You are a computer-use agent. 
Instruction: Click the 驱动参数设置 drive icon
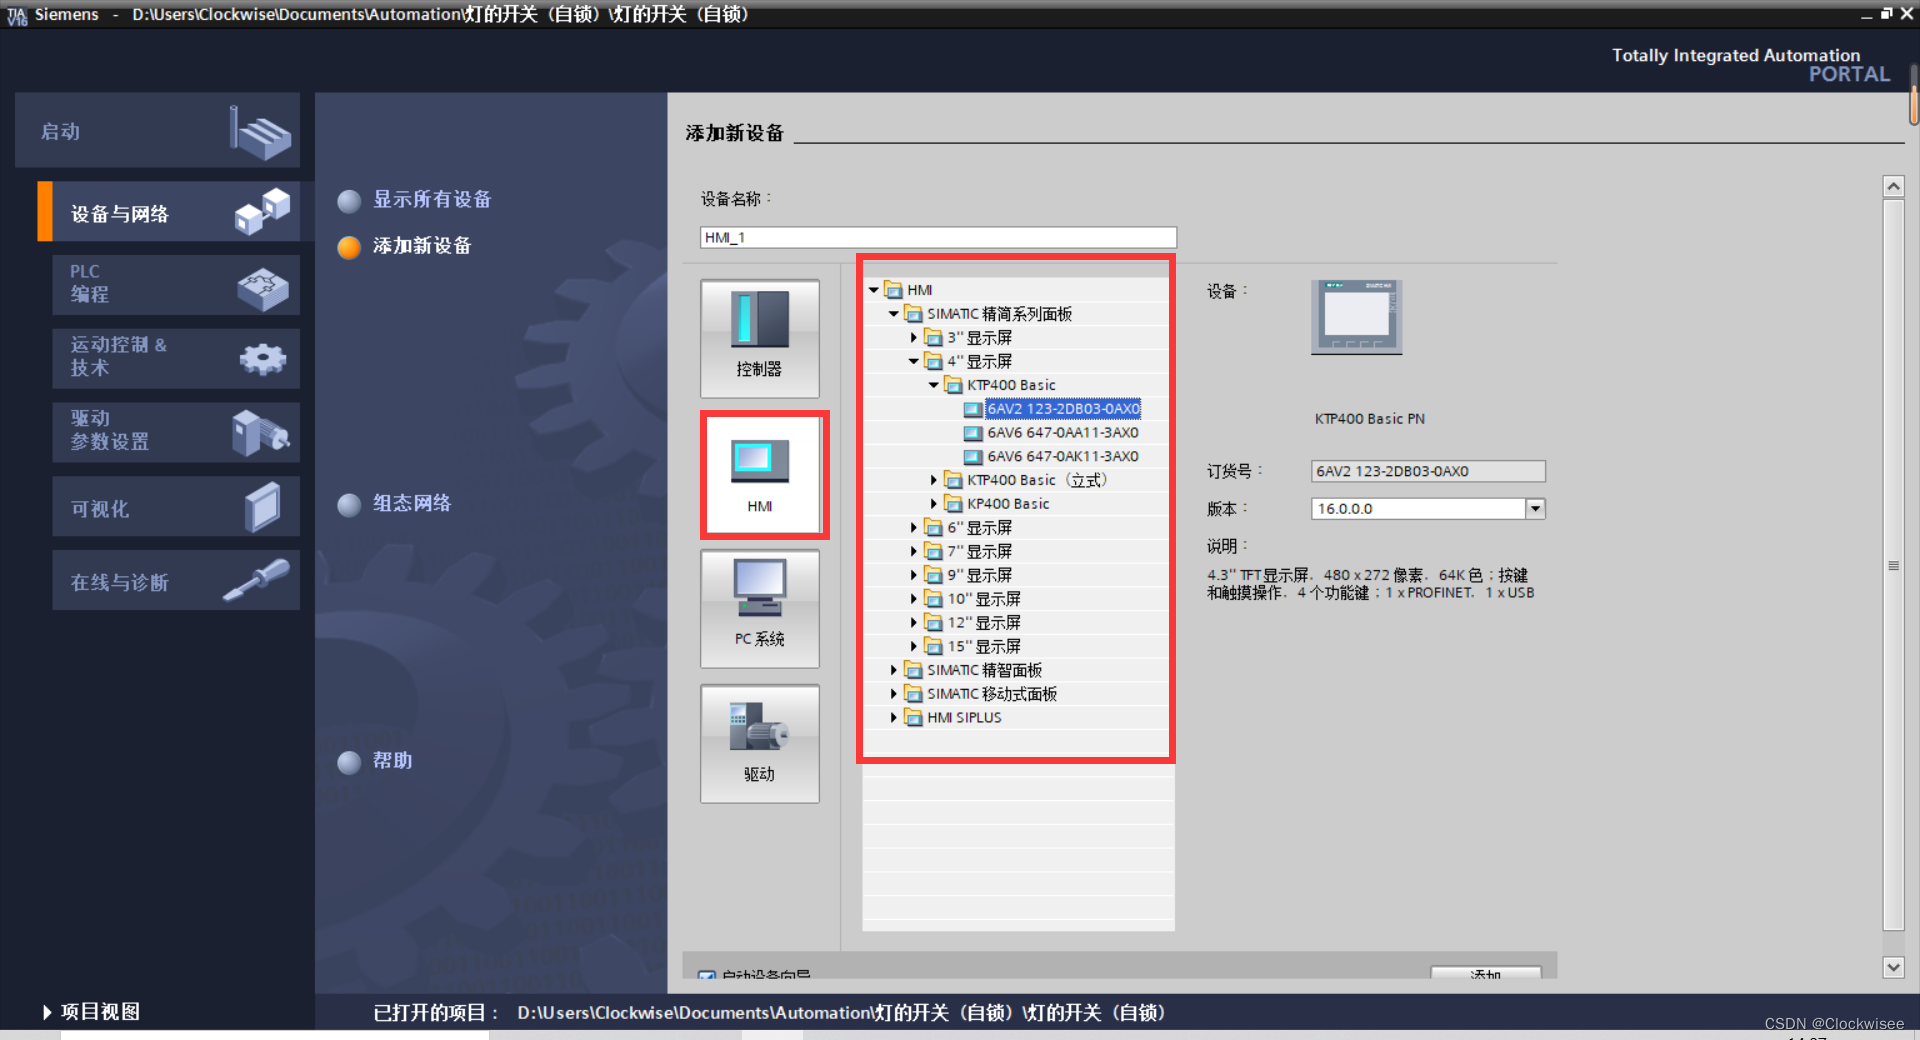click(x=260, y=432)
